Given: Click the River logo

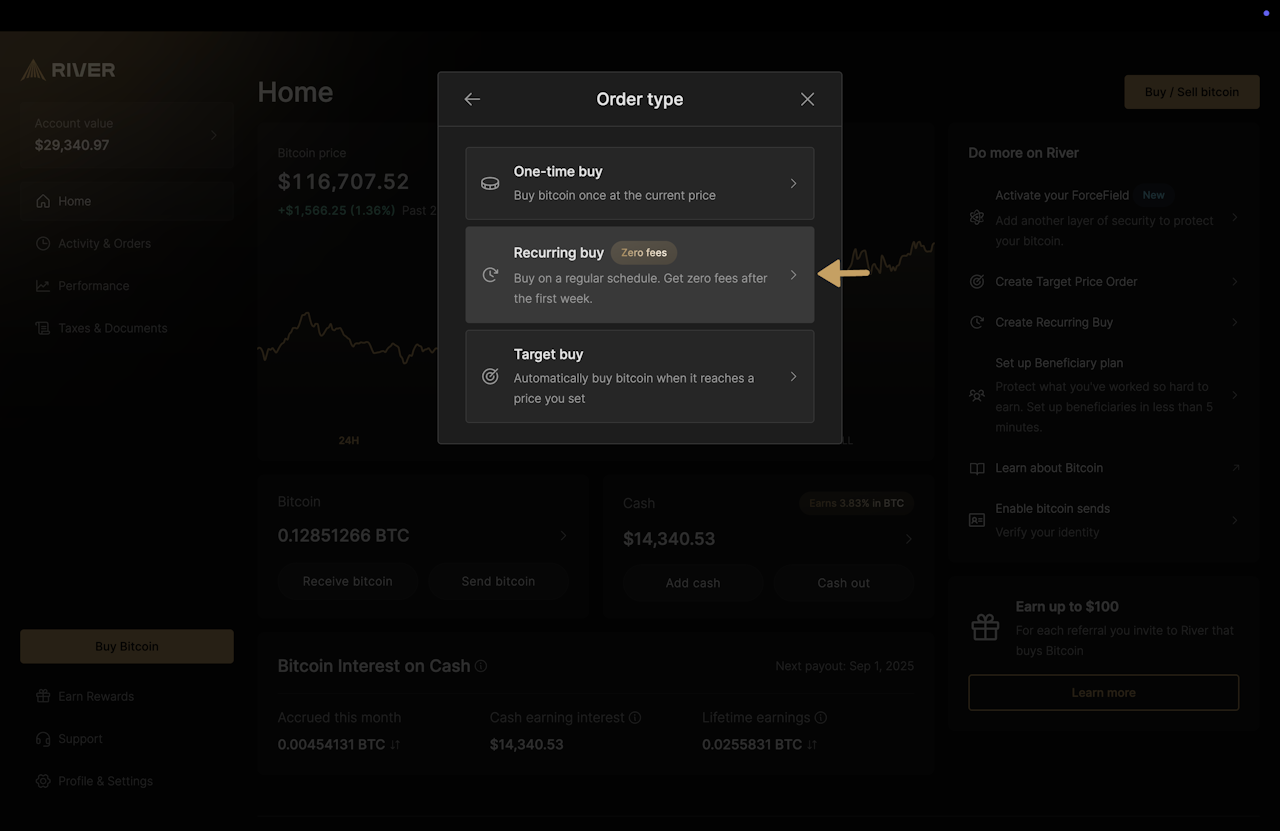Looking at the screenshot, I should 68,70.
